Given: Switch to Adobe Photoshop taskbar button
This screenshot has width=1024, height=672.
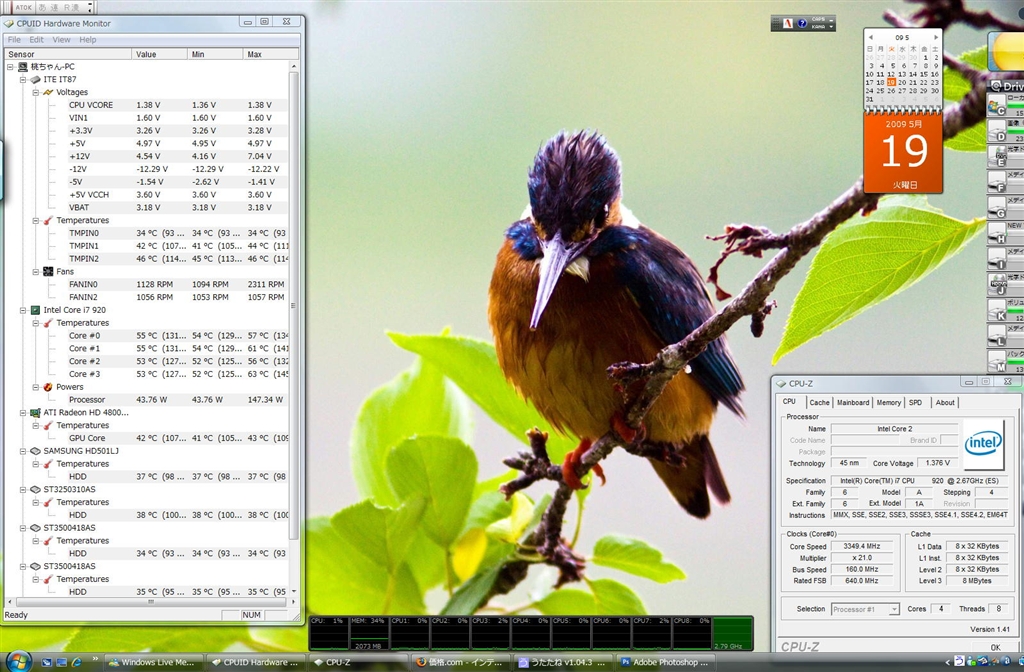Looking at the screenshot, I should pos(667,662).
